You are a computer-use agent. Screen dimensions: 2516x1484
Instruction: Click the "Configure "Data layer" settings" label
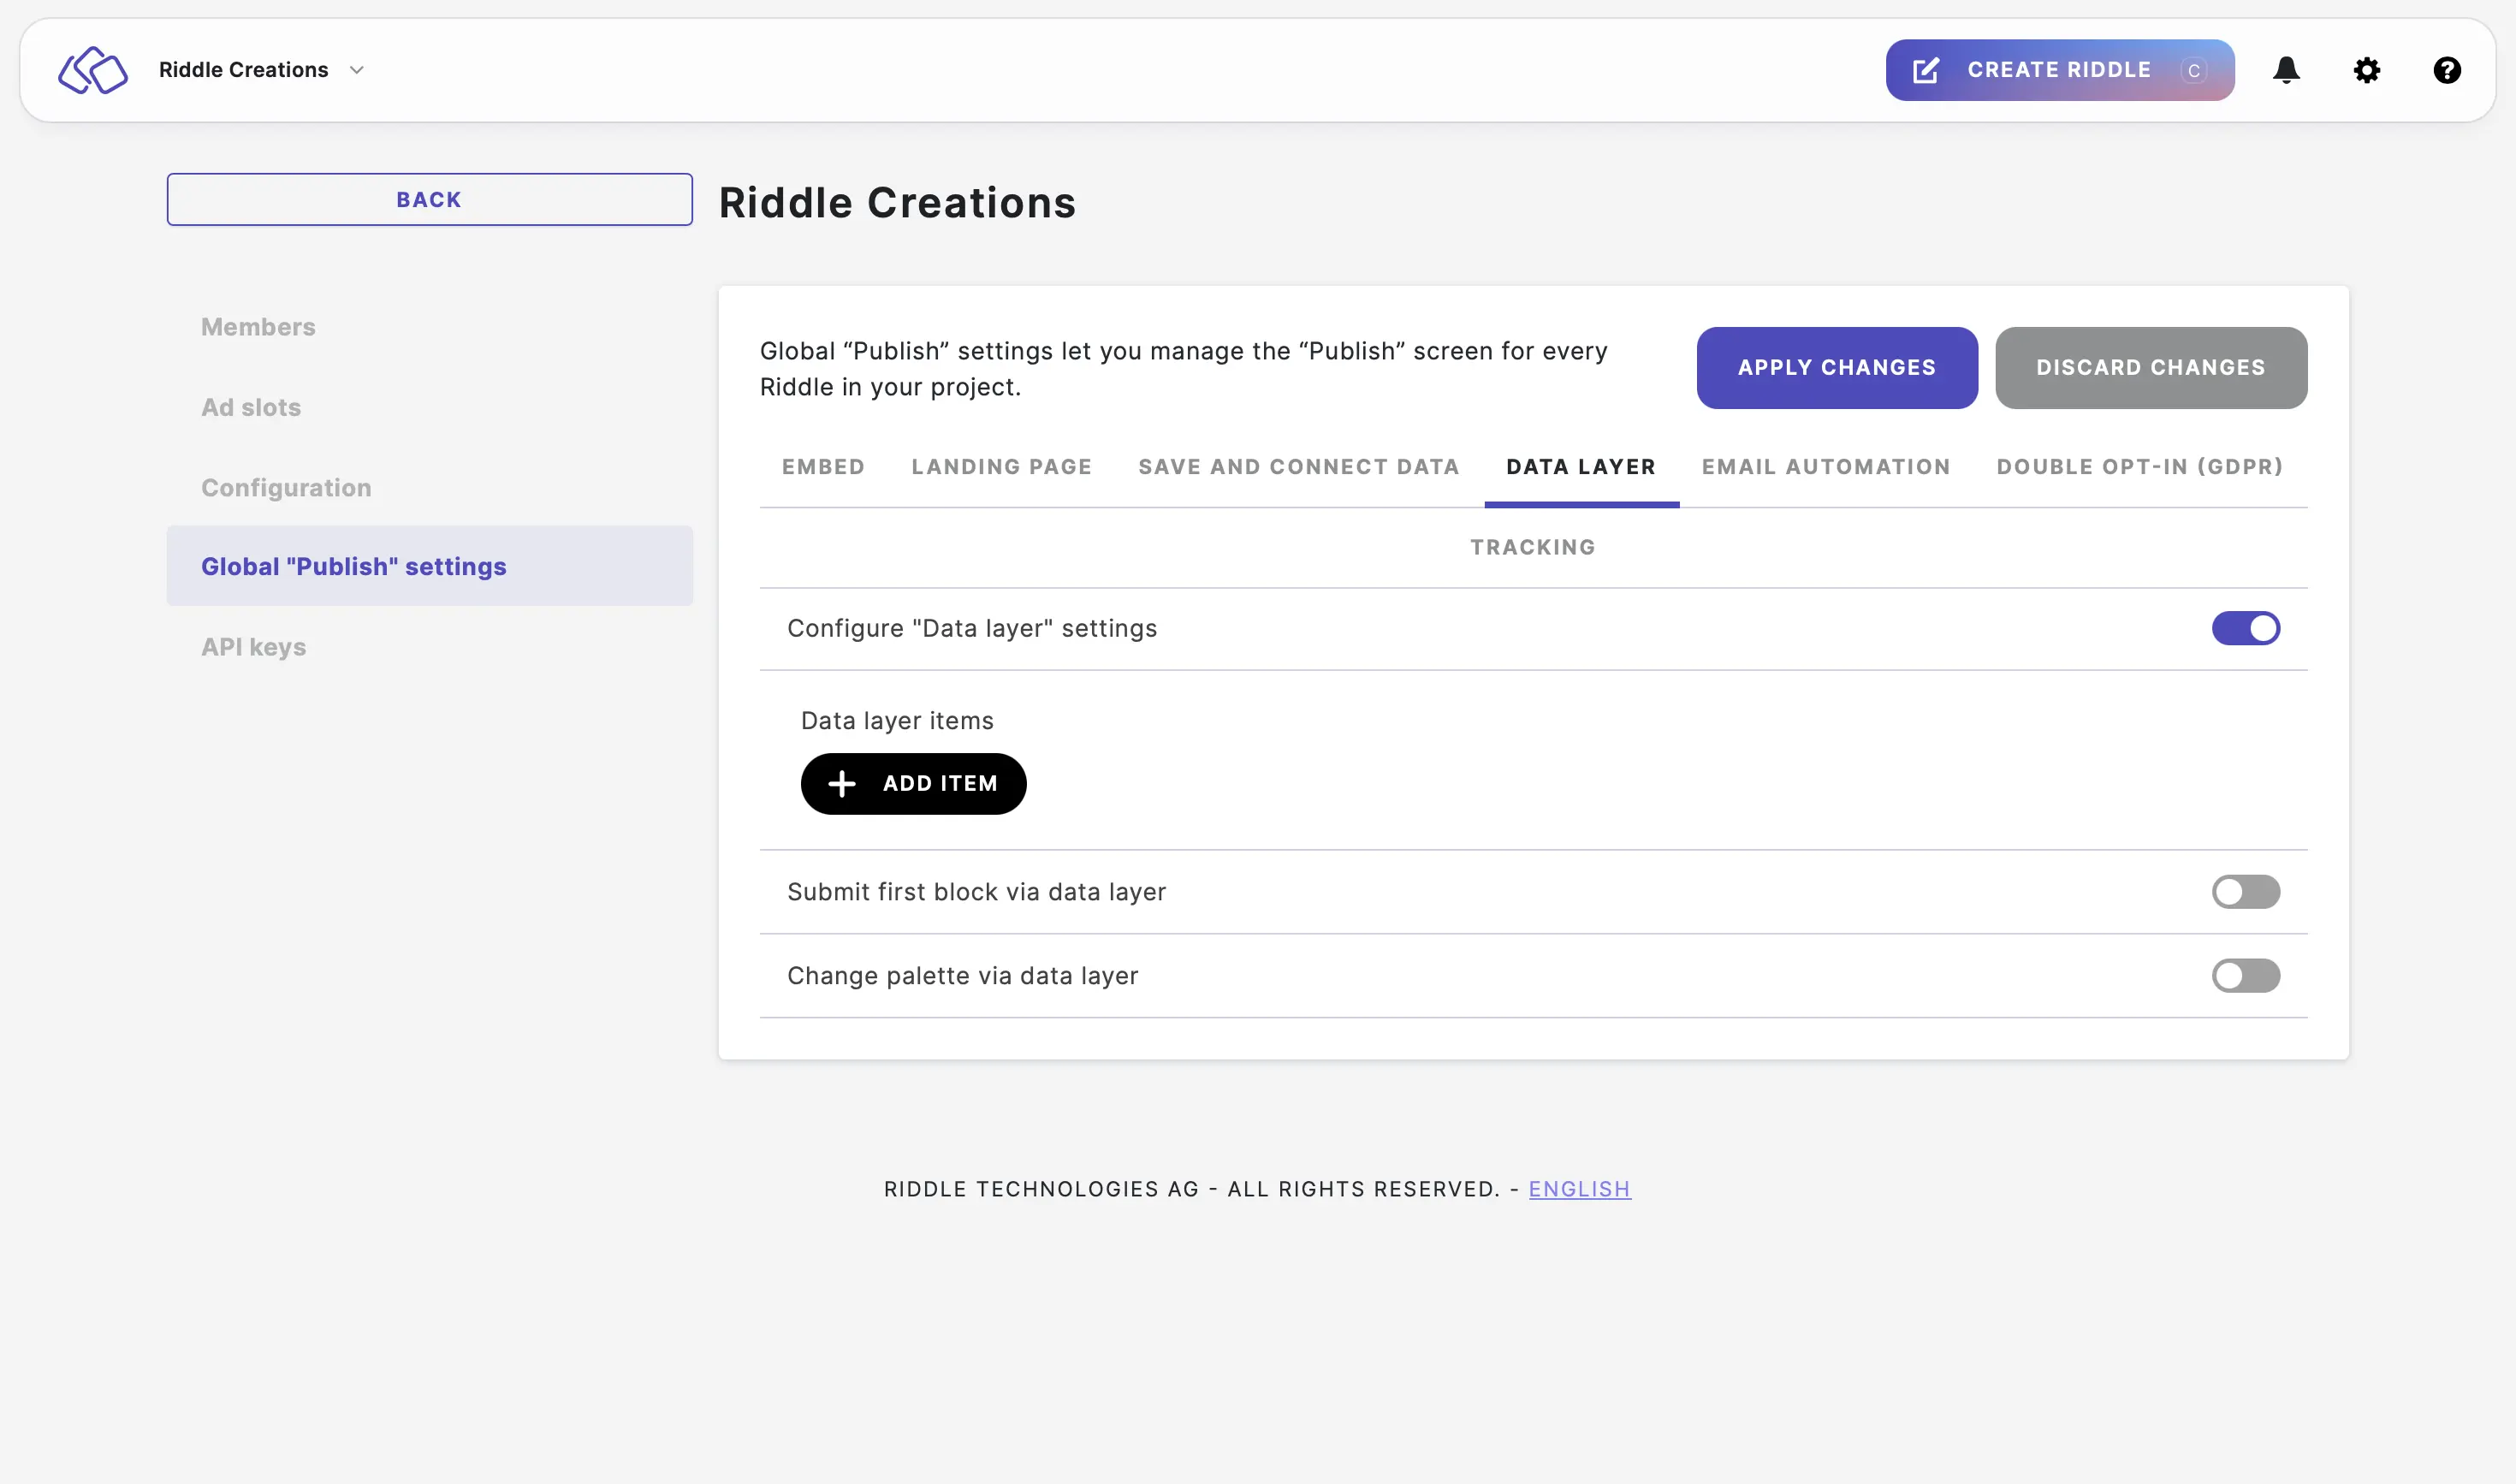point(971,628)
